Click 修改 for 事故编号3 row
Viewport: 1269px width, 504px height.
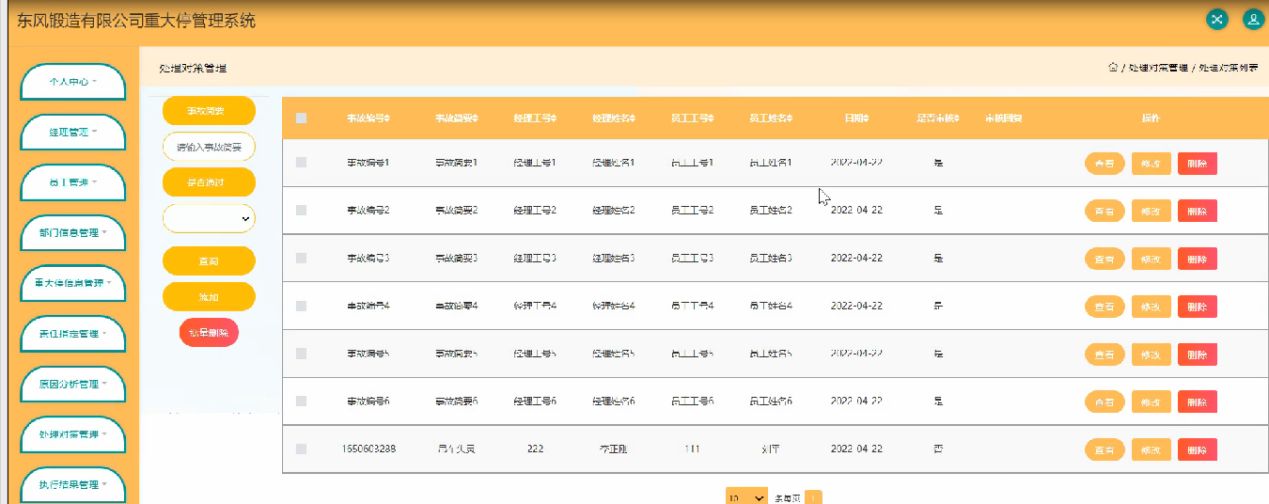(x=1150, y=259)
